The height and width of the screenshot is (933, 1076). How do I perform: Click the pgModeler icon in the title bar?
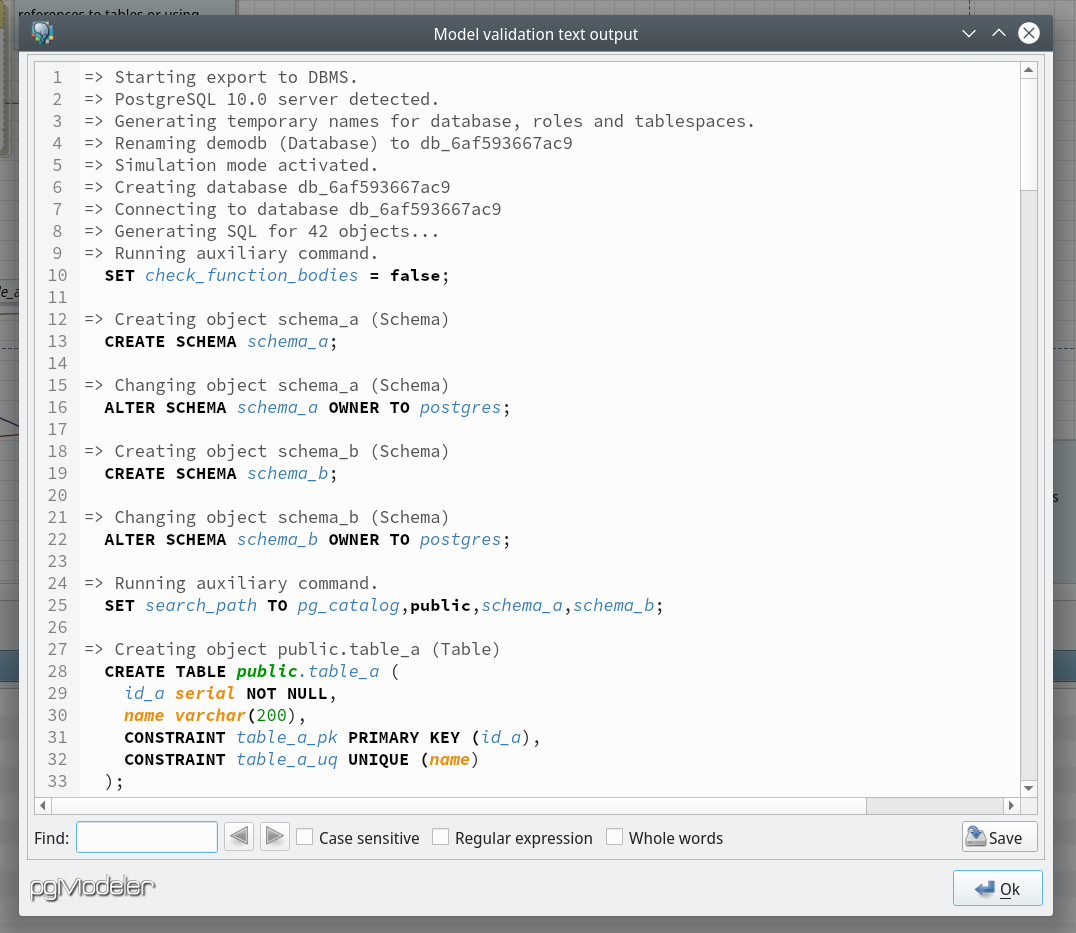coord(42,32)
